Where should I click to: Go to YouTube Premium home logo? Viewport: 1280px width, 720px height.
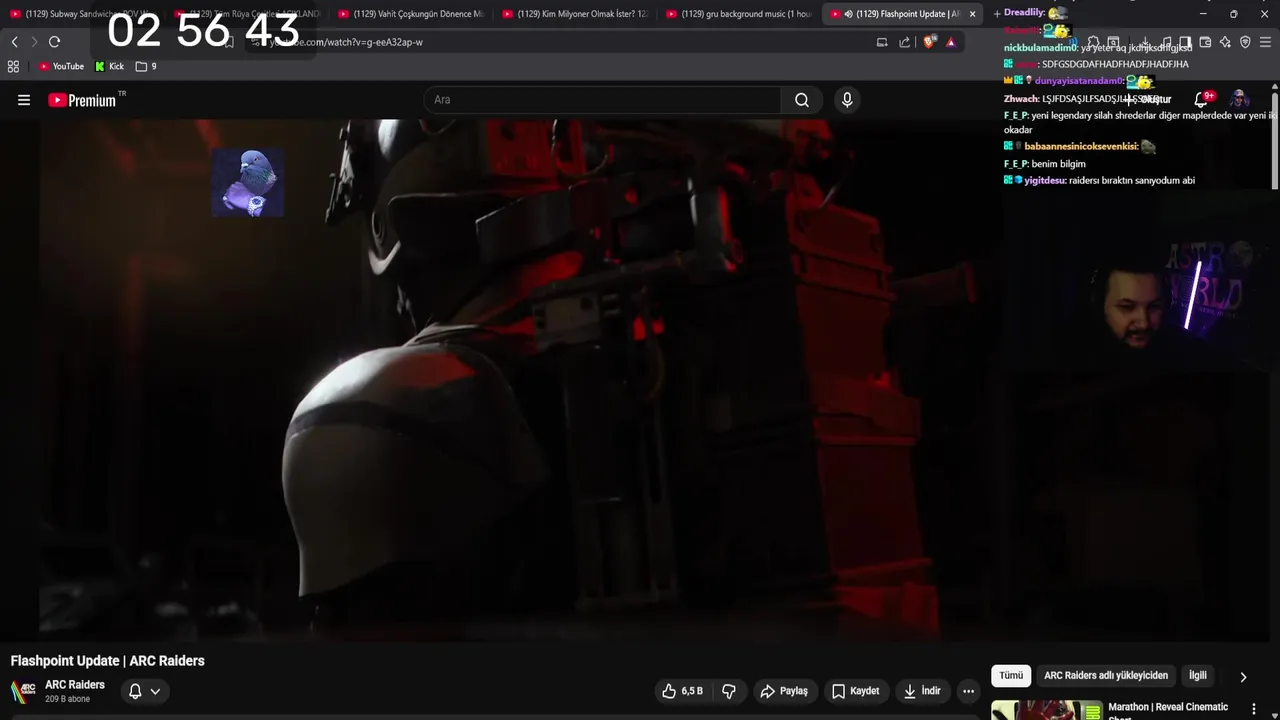tap(84, 100)
